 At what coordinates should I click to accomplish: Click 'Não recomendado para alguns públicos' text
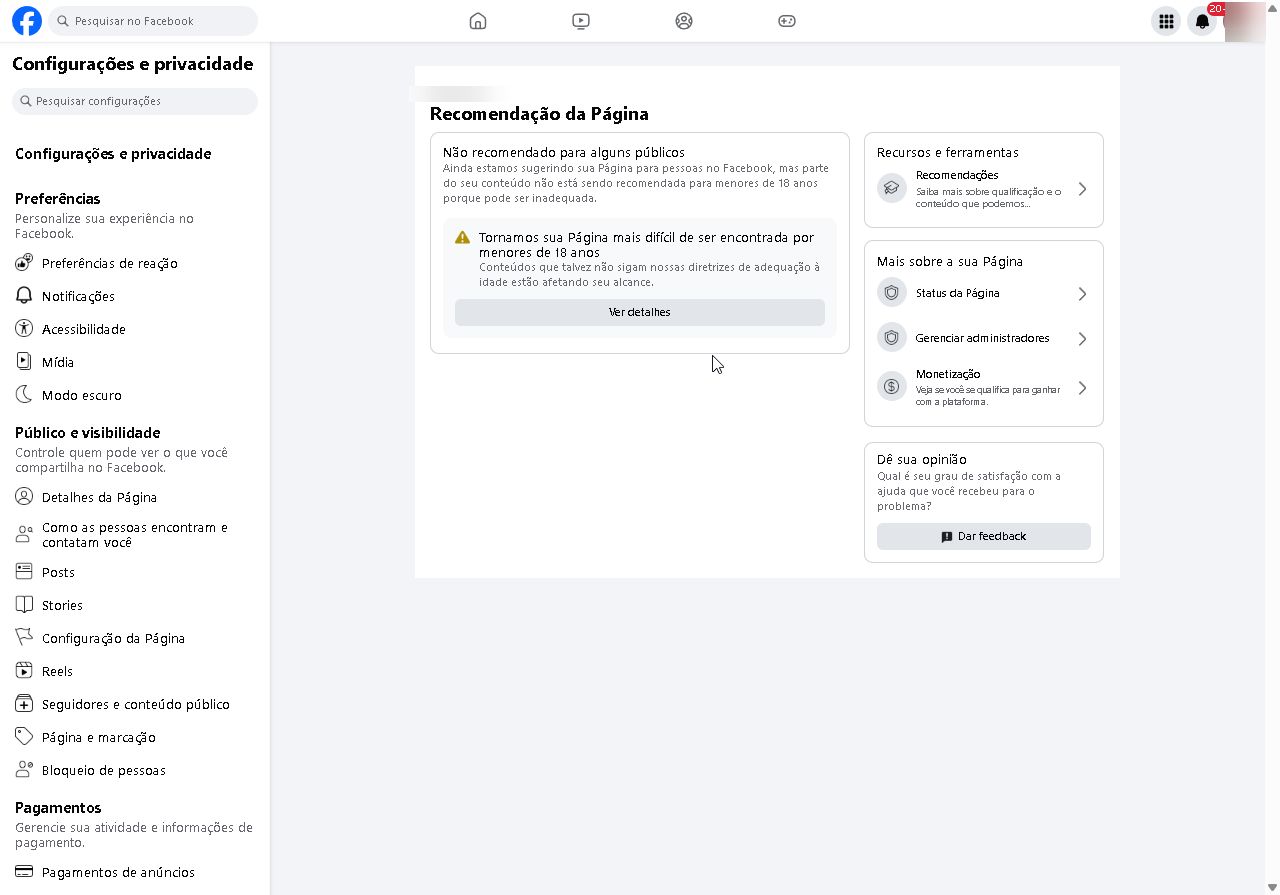(x=564, y=153)
